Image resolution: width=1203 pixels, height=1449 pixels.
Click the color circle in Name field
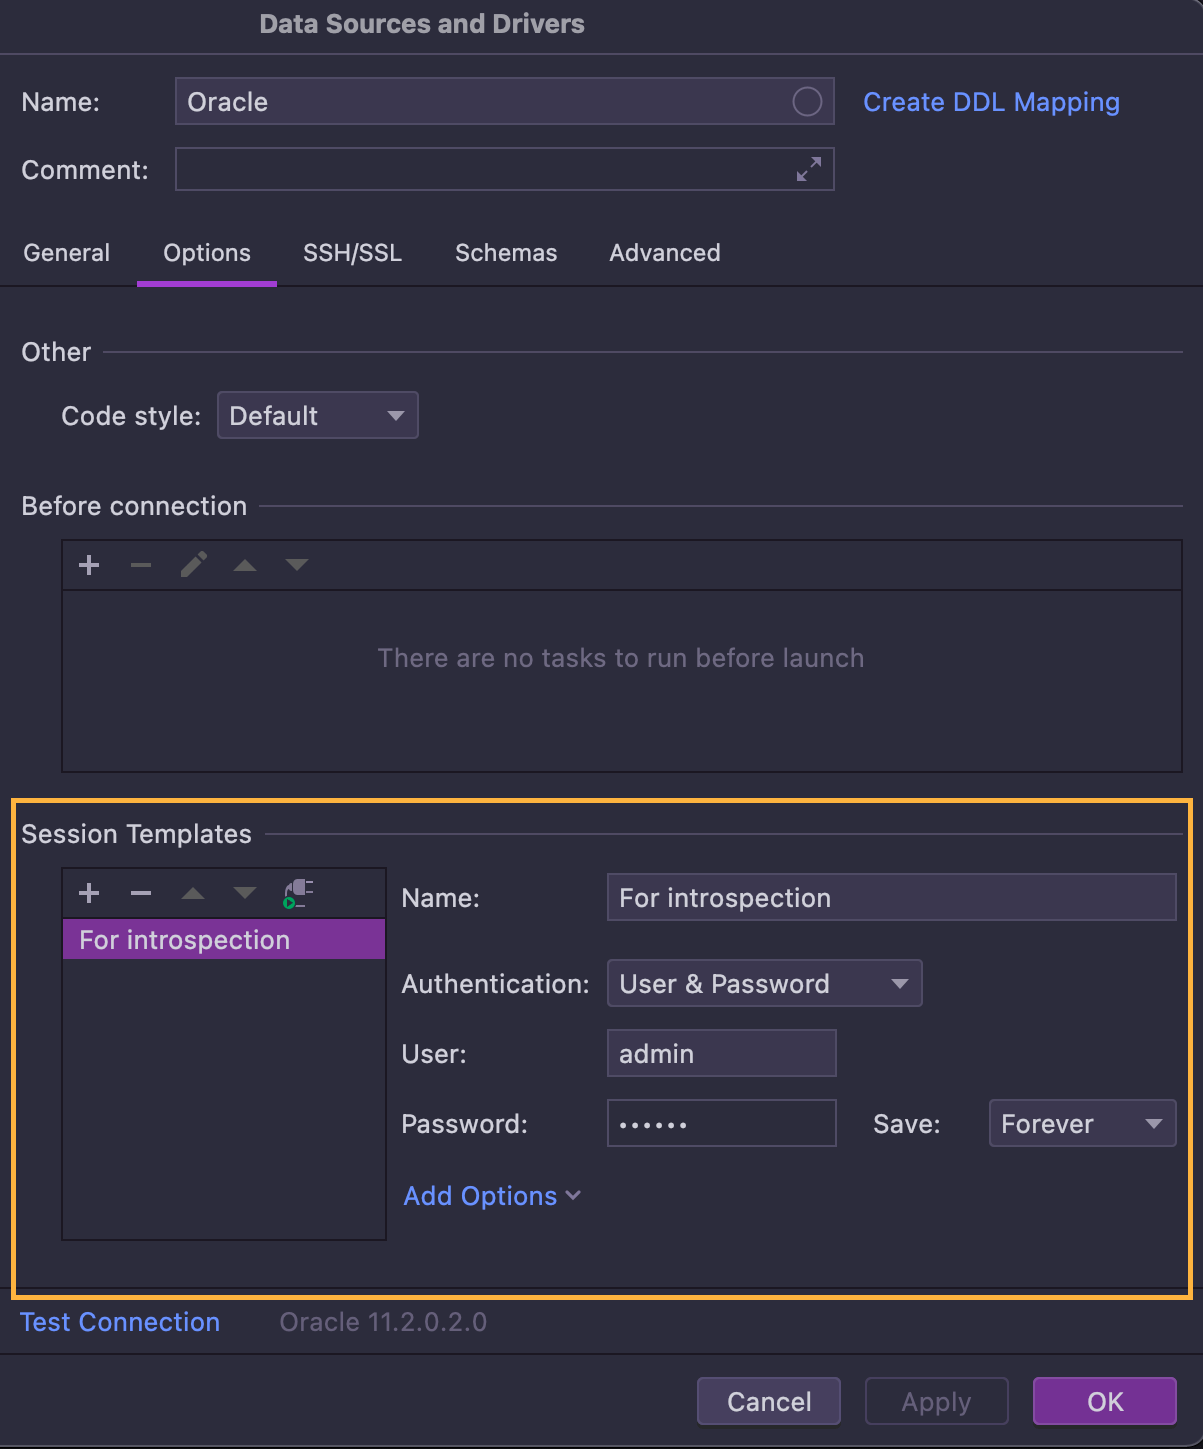tap(807, 102)
